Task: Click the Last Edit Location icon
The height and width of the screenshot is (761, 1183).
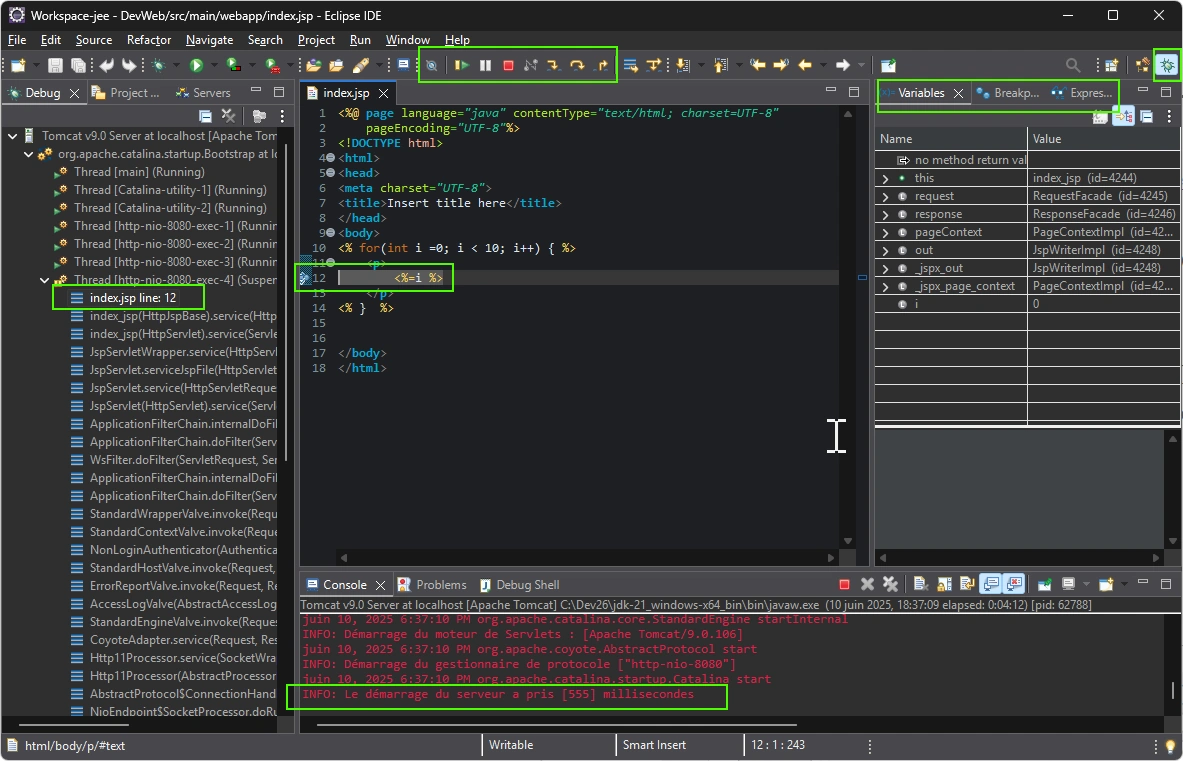Action: coord(757,66)
